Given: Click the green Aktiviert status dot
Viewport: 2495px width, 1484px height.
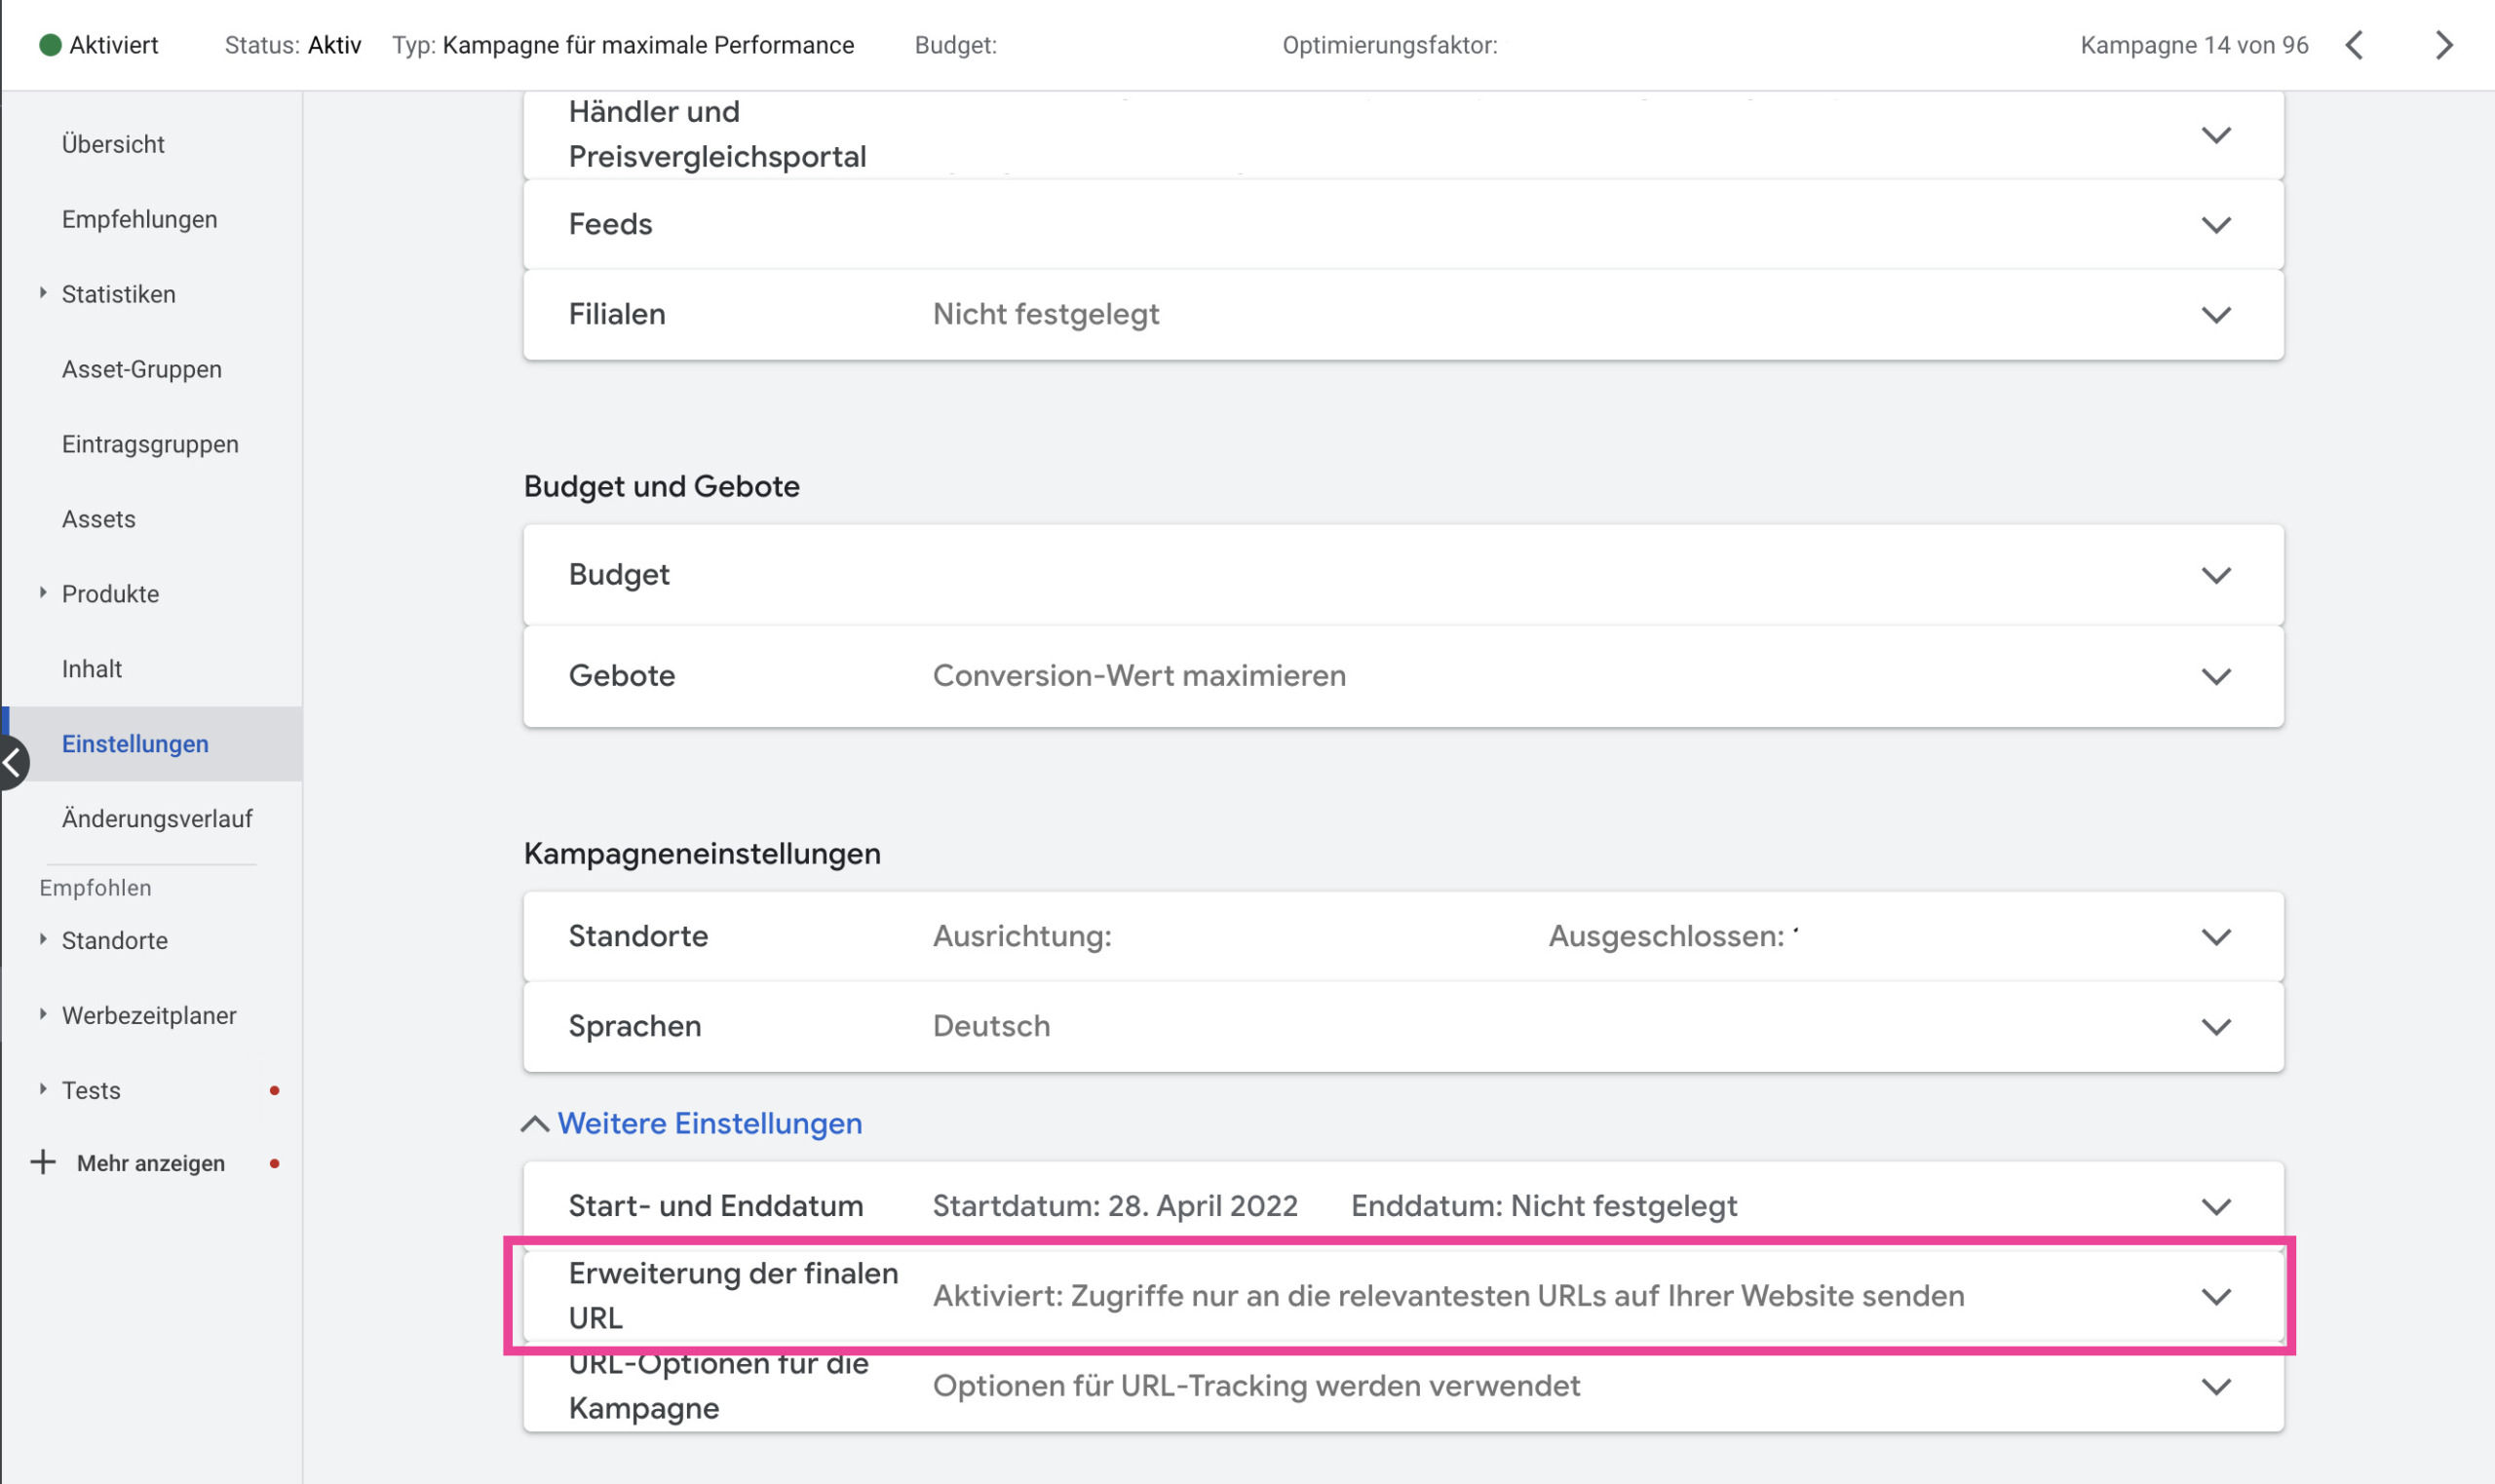Looking at the screenshot, I should coord(50,45).
